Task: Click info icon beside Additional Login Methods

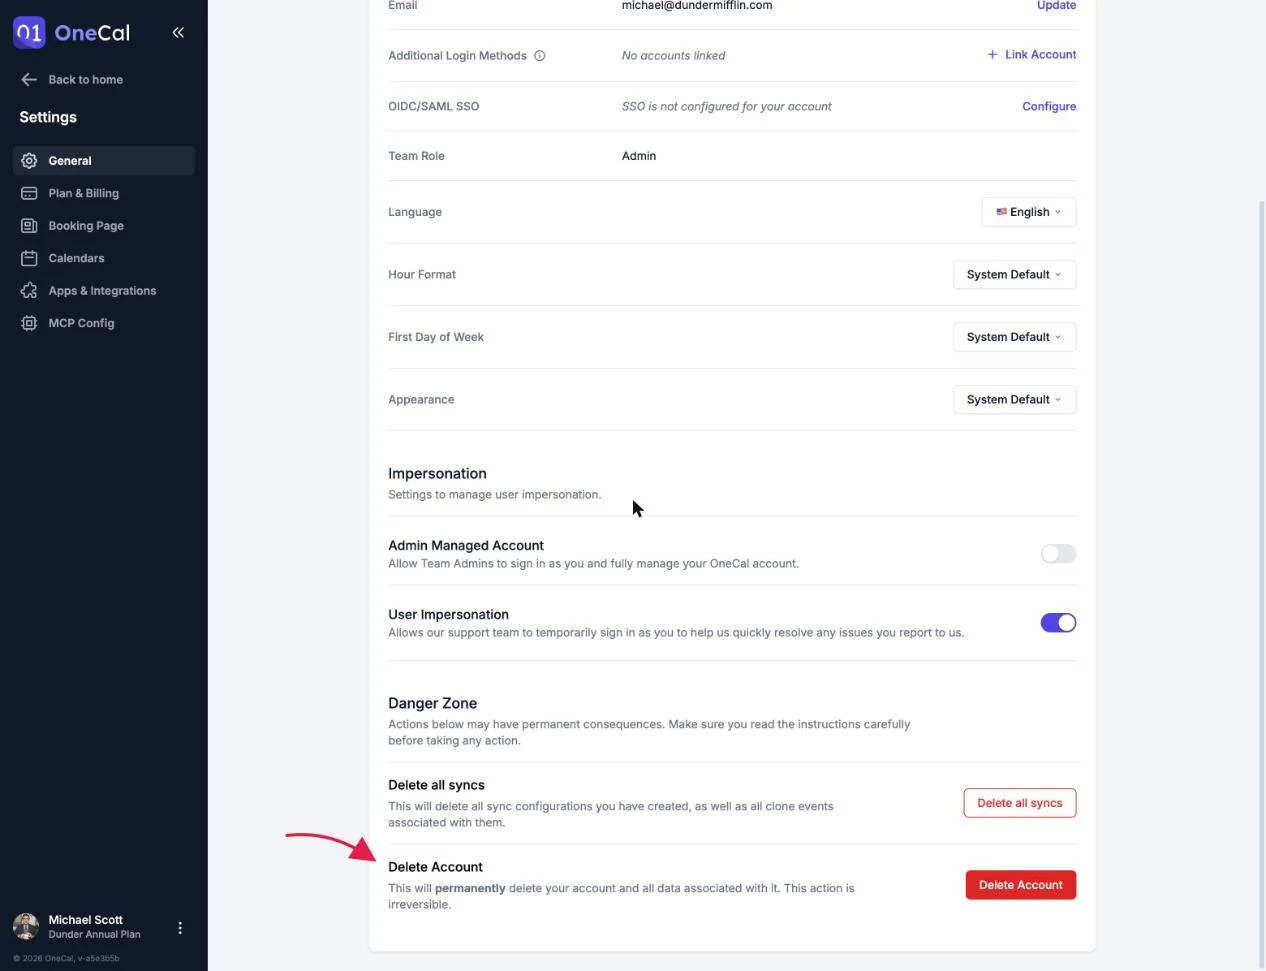Action: (540, 56)
